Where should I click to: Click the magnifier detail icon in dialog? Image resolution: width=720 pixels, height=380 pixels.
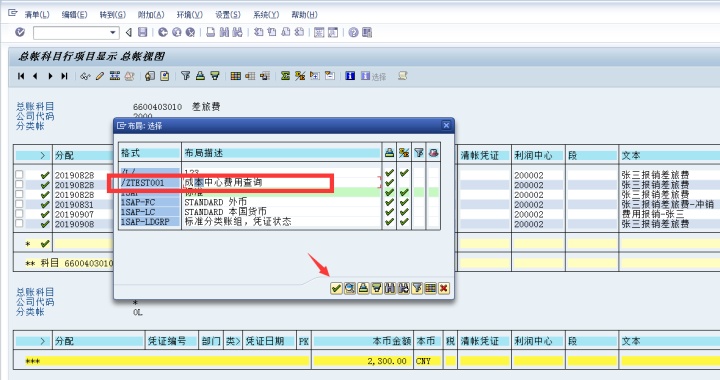(350, 288)
